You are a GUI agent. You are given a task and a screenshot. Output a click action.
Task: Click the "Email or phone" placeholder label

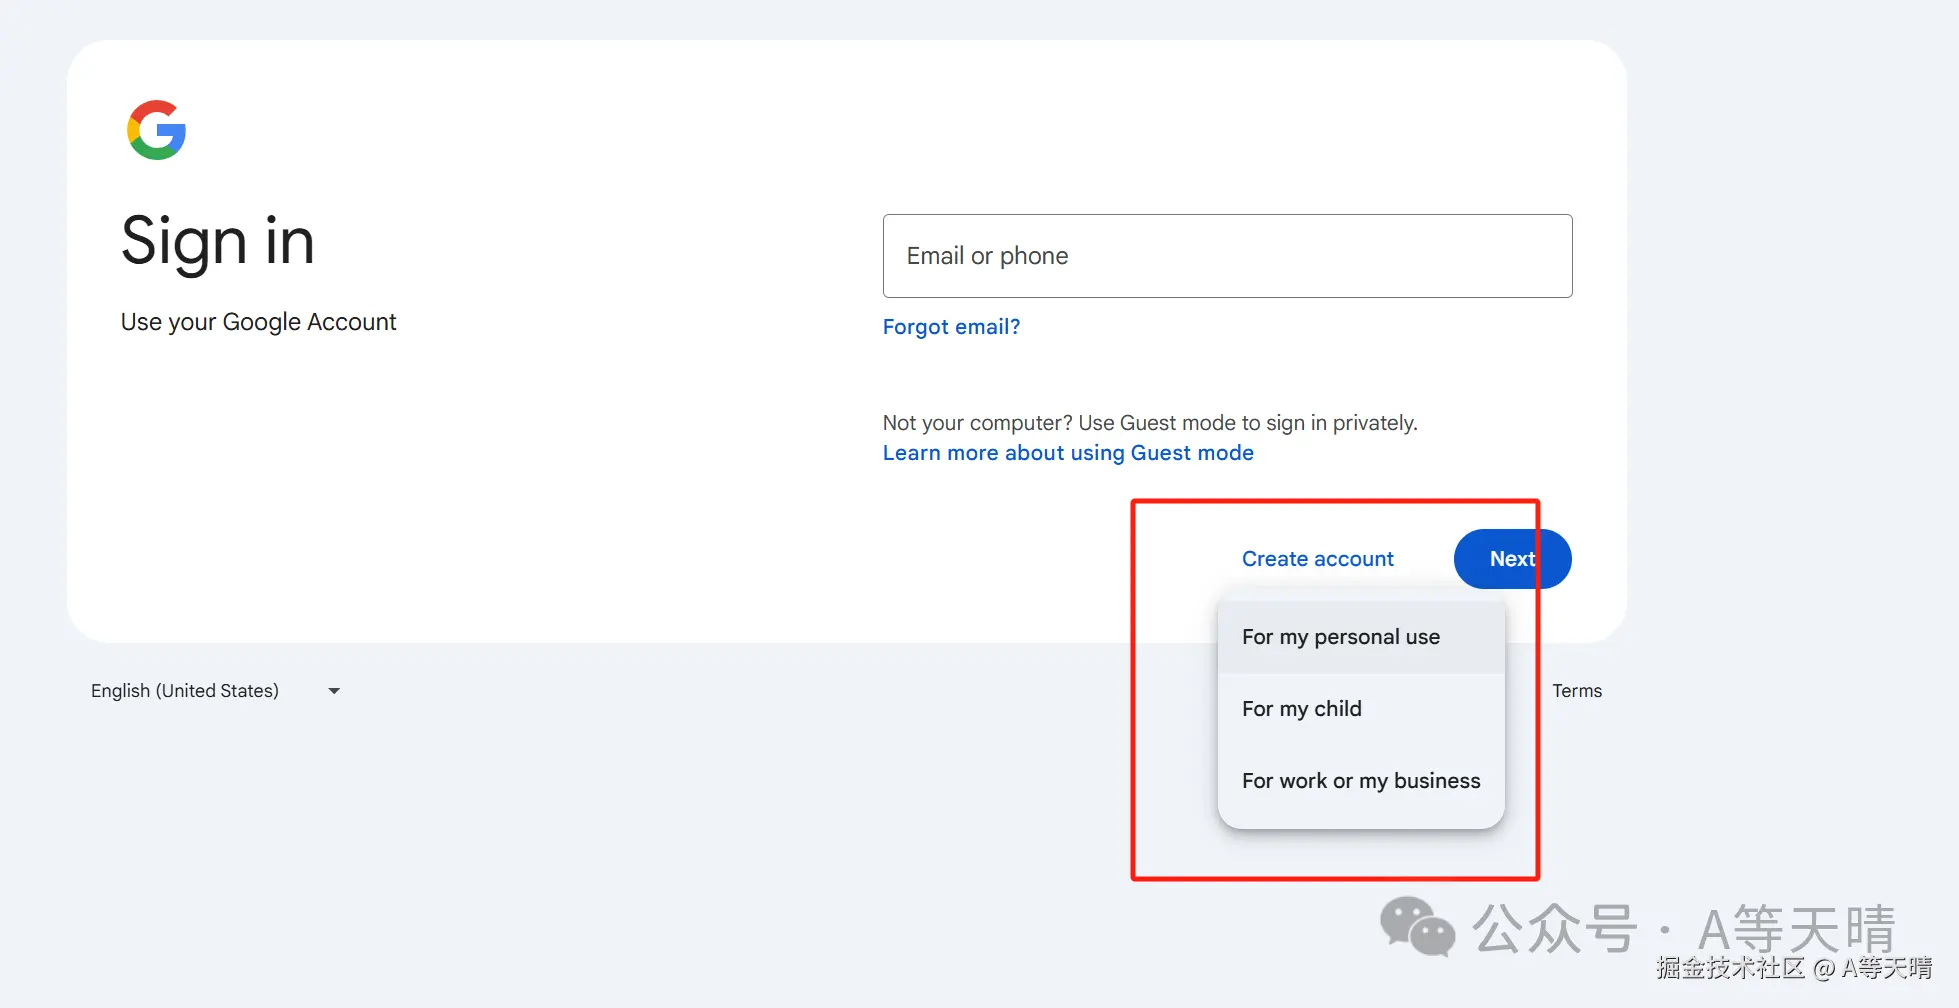[987, 256]
